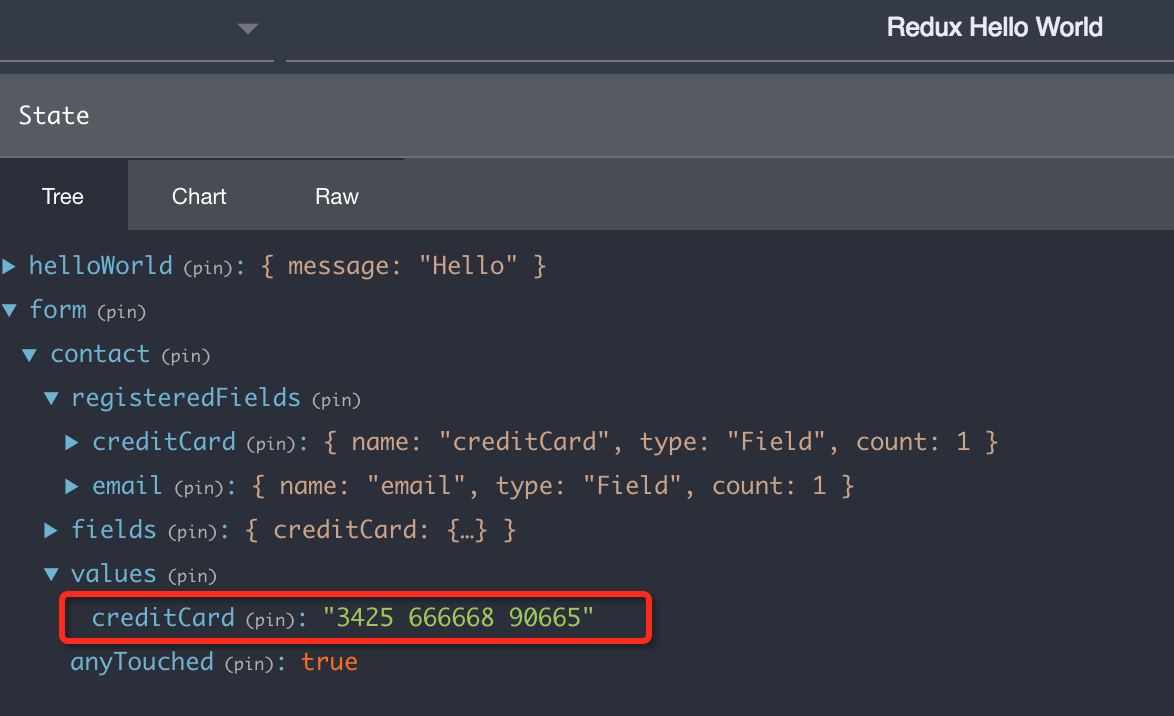Collapse the registeredFields node
Viewport: 1174px width, 716px height.
pos(51,398)
